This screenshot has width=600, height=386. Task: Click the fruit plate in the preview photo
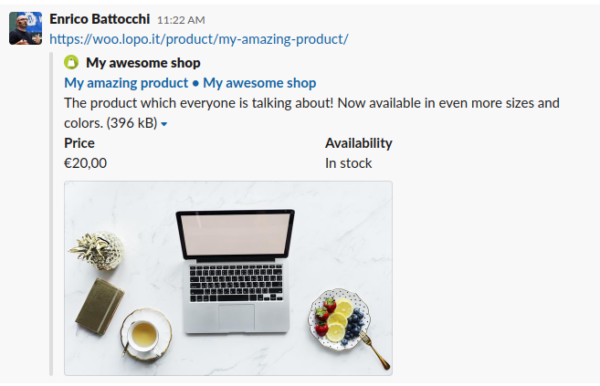tap(340, 319)
